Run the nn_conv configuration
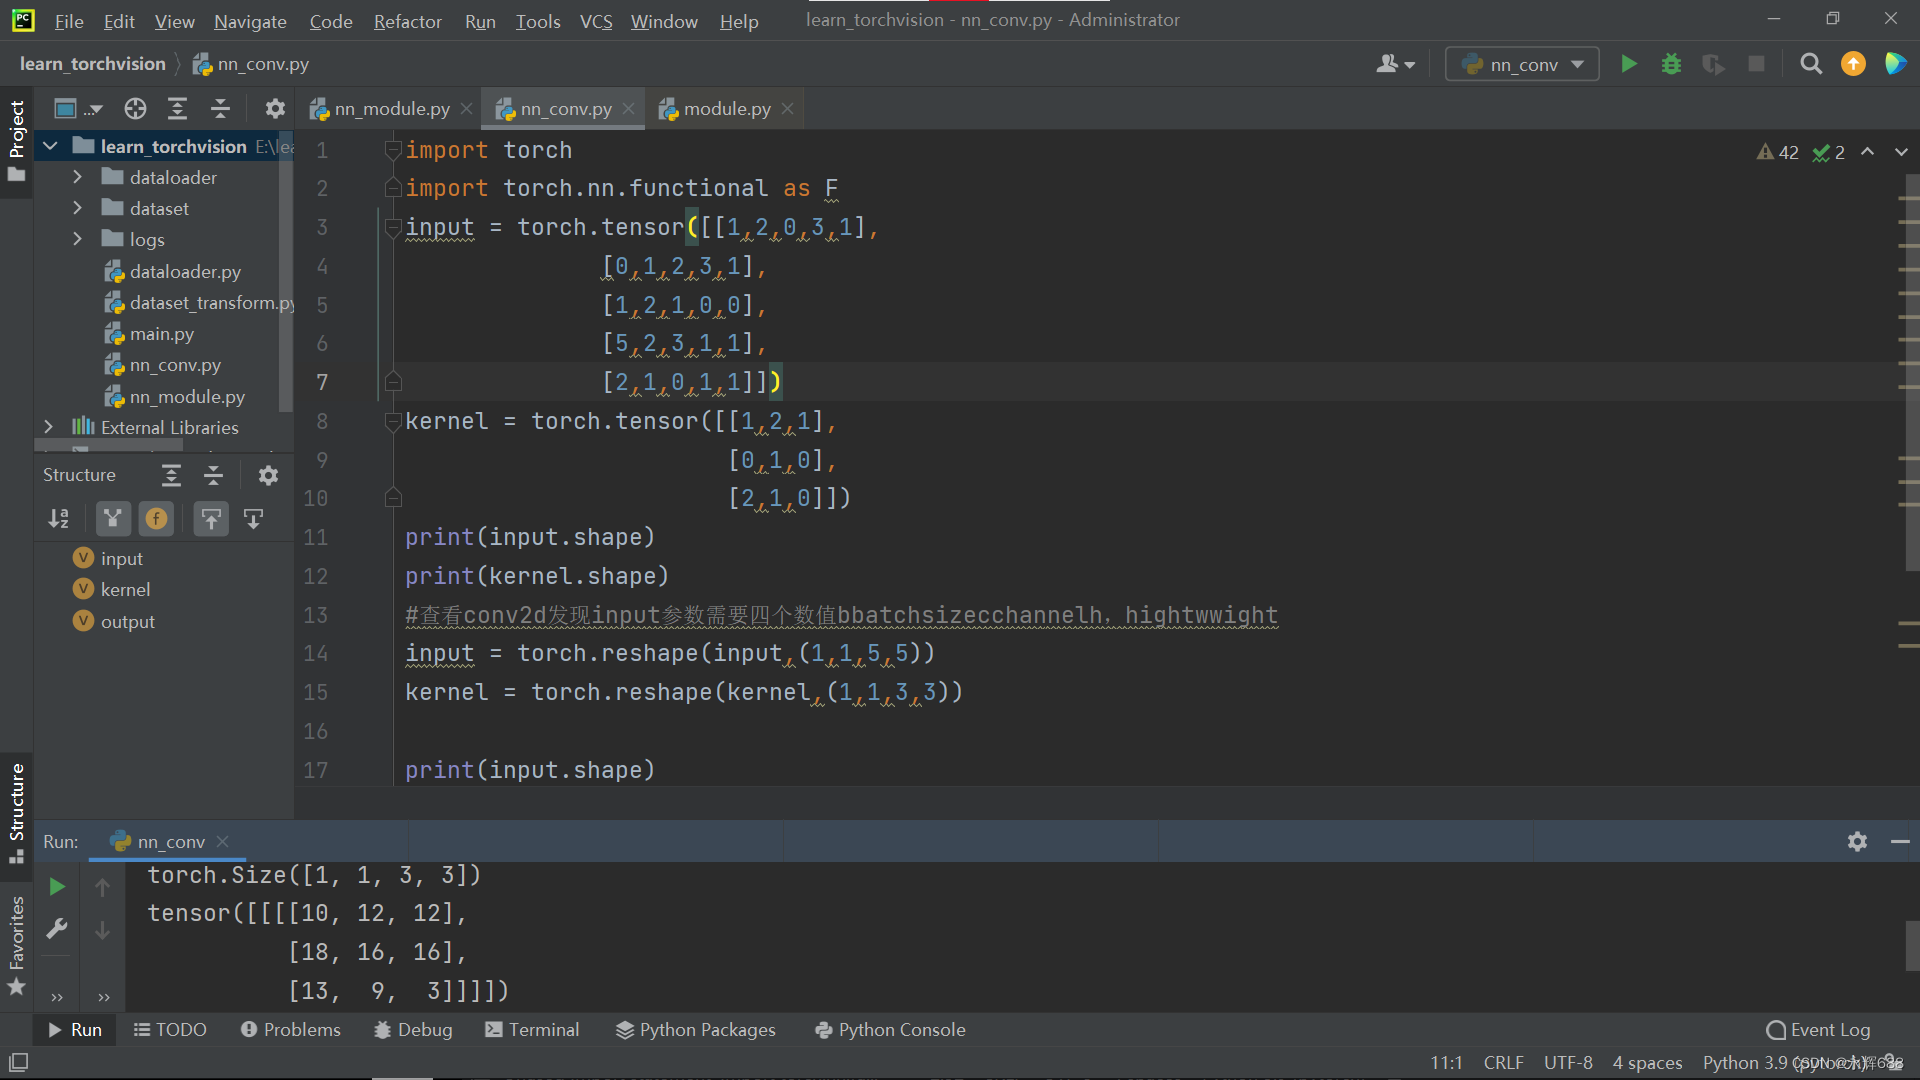This screenshot has height=1080, width=1920. click(1628, 64)
